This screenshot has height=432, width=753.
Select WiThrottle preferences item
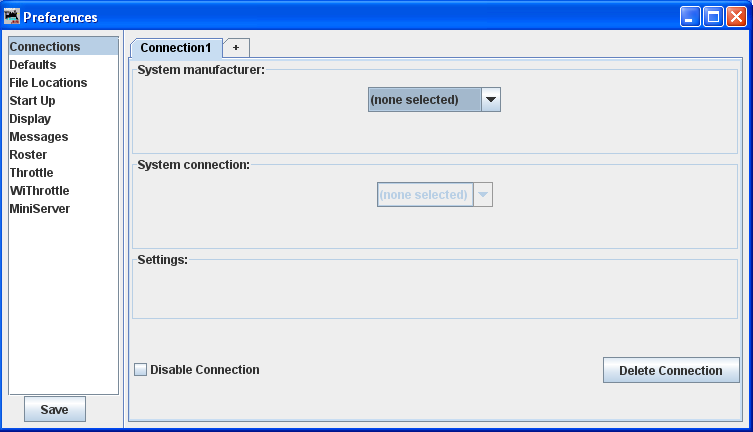[39, 191]
